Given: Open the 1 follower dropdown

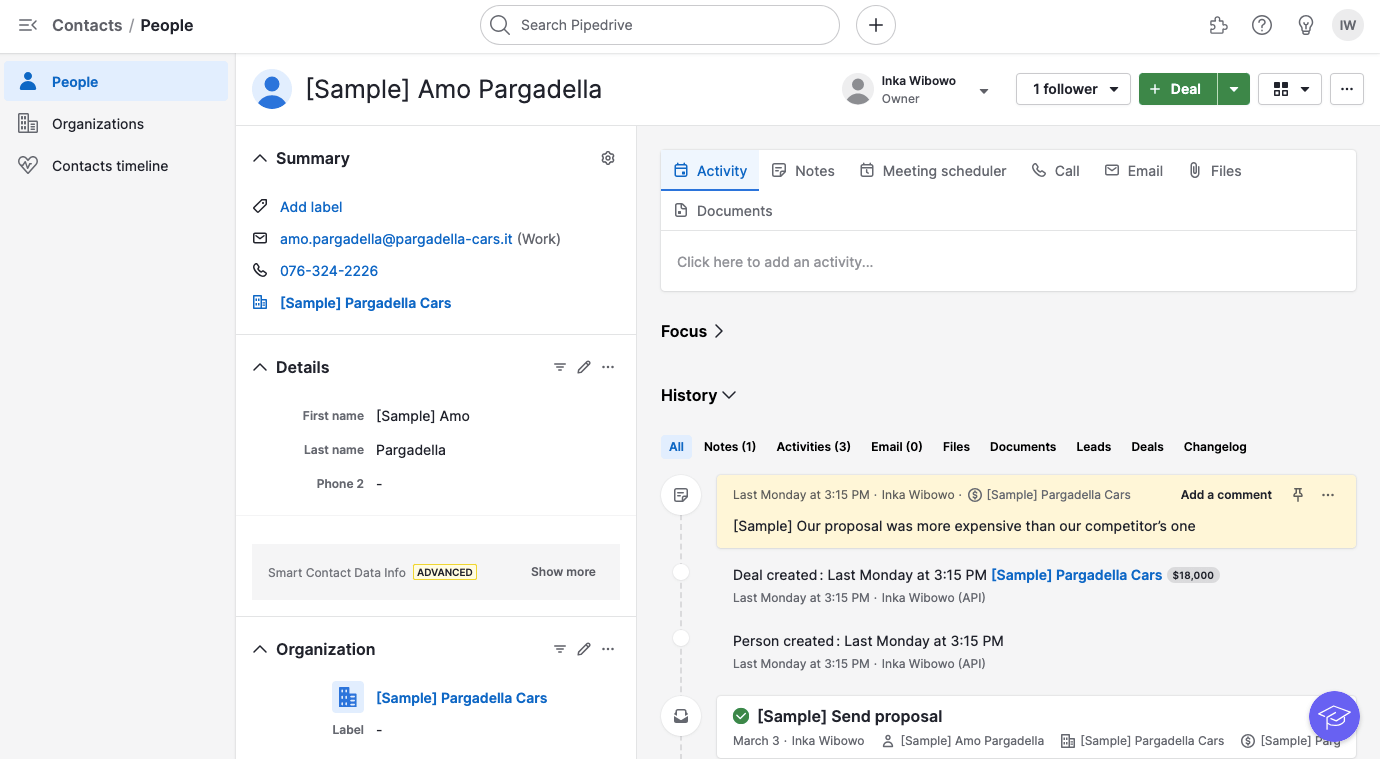Looking at the screenshot, I should [x=1073, y=89].
